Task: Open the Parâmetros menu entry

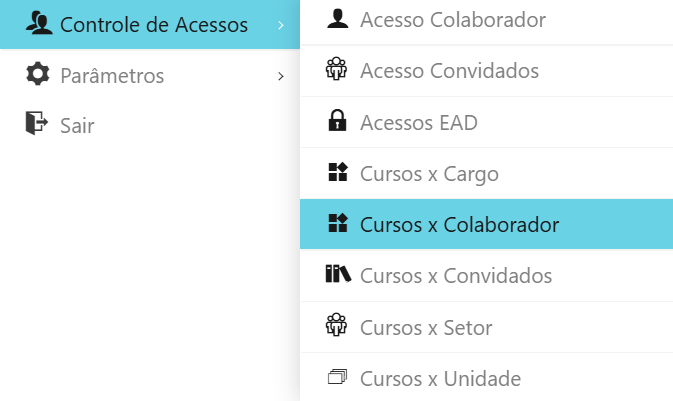Action: [150, 76]
